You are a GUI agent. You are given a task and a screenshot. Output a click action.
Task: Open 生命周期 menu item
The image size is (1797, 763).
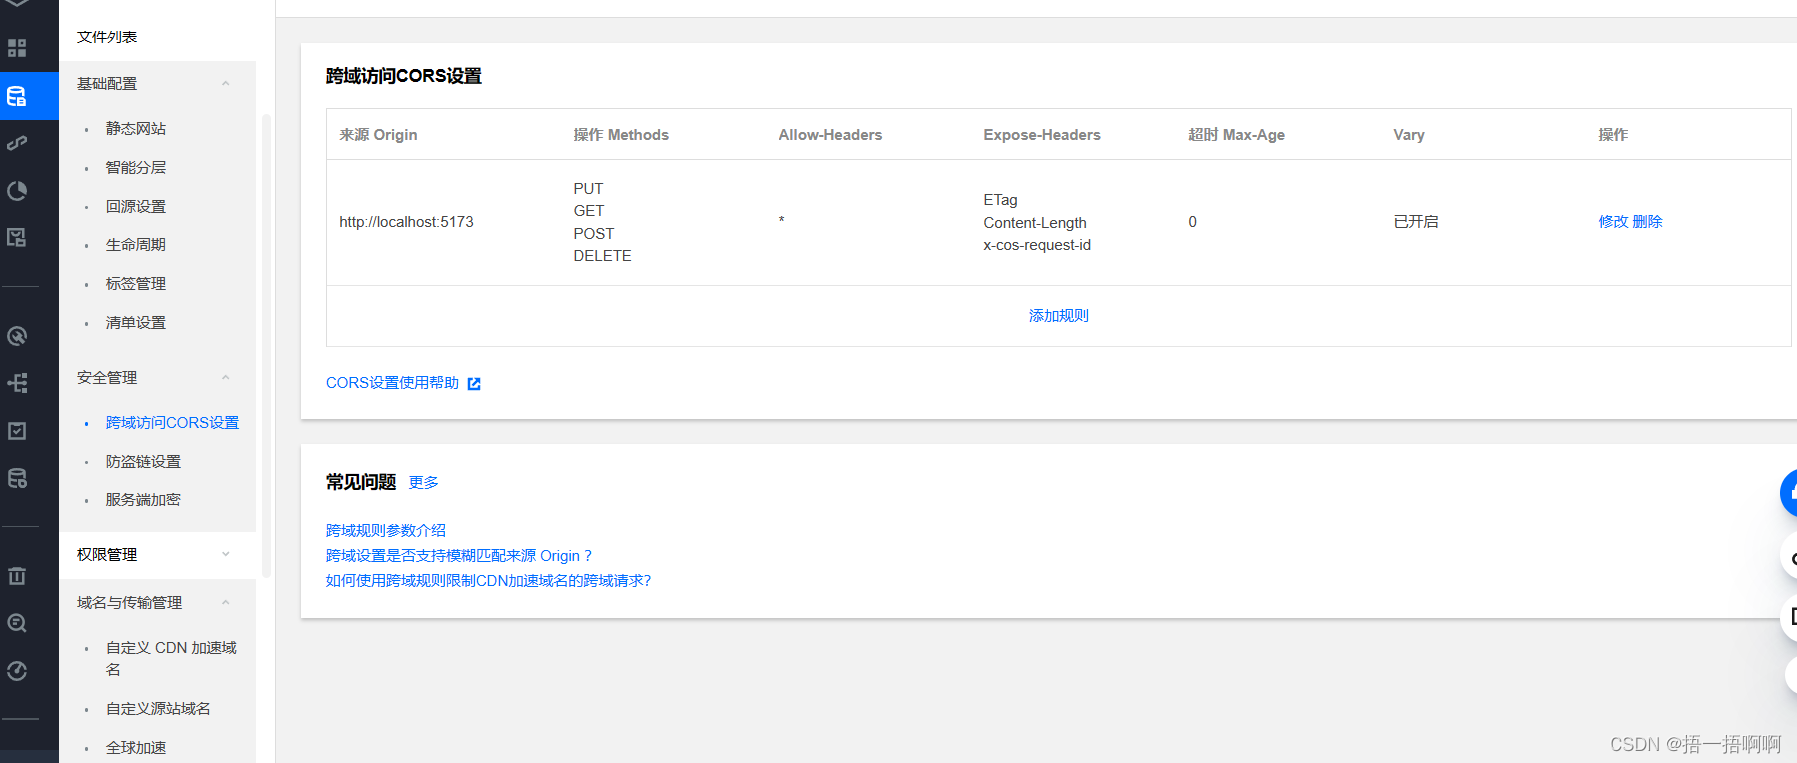(x=136, y=245)
